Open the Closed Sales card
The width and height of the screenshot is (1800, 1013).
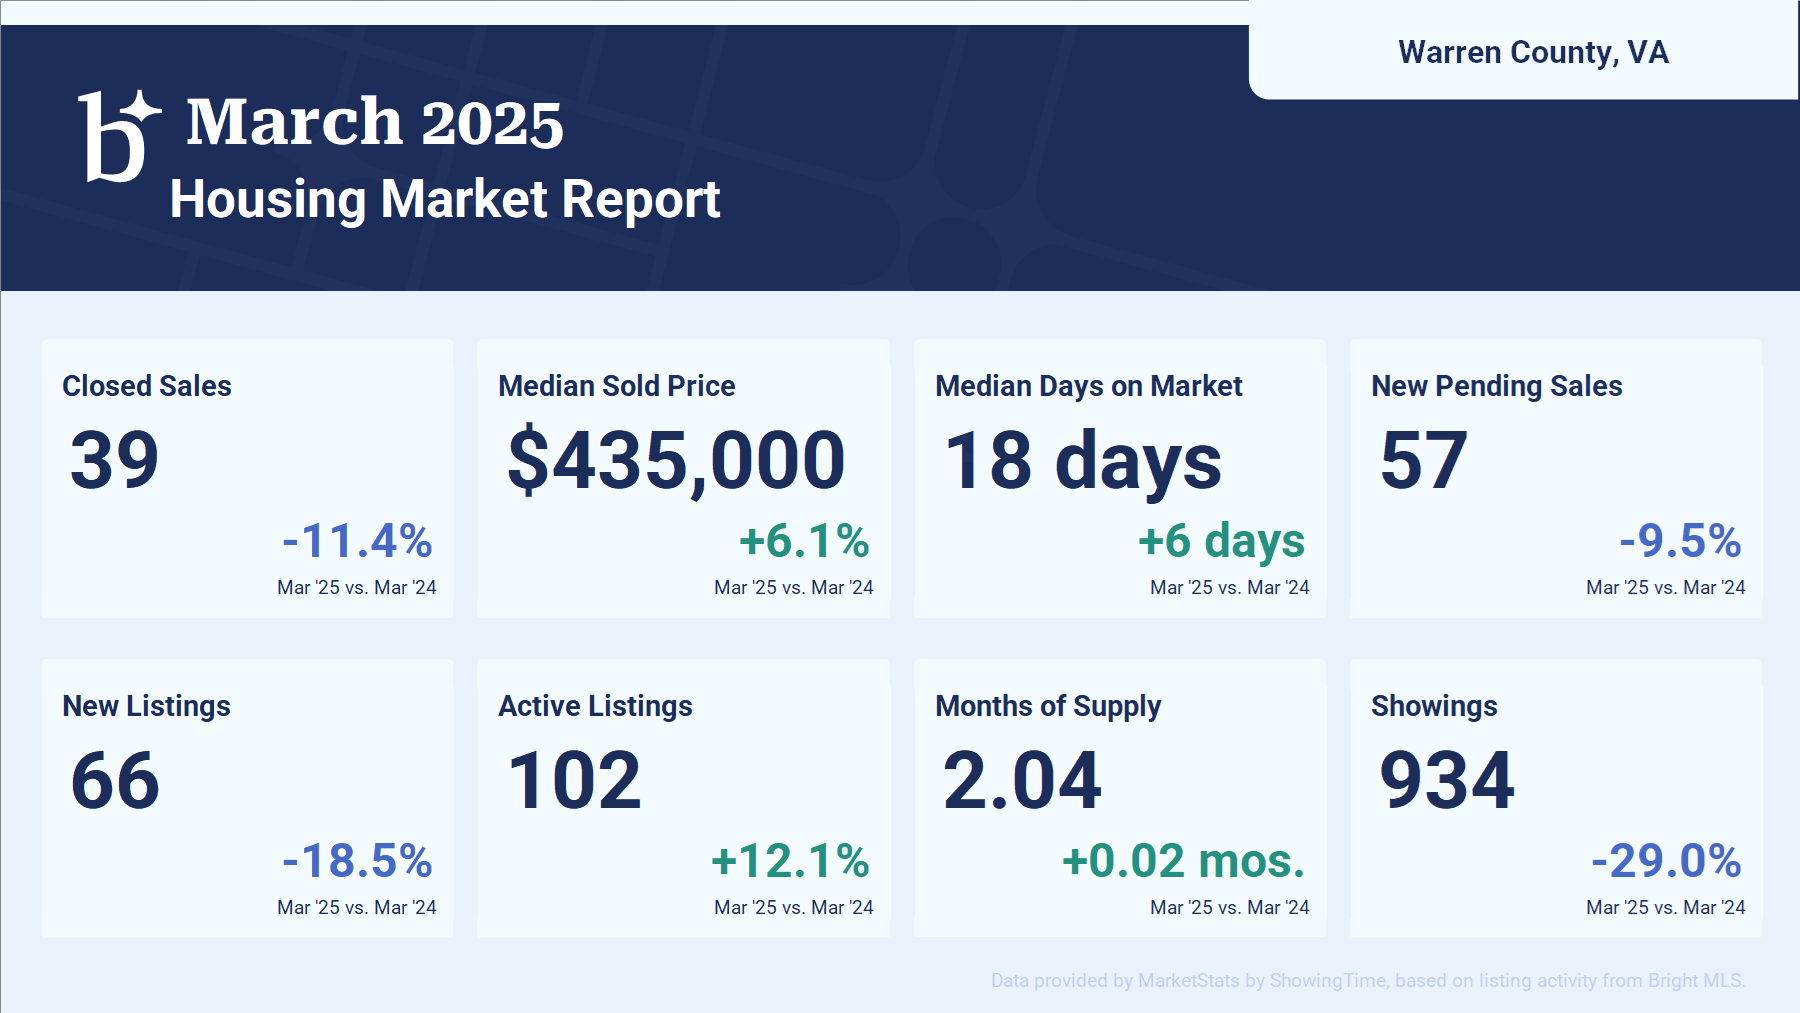coord(247,478)
